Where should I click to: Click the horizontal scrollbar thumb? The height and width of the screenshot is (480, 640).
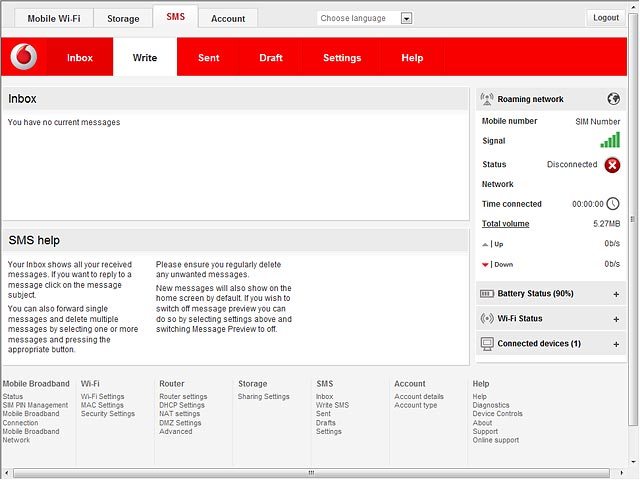point(311,473)
